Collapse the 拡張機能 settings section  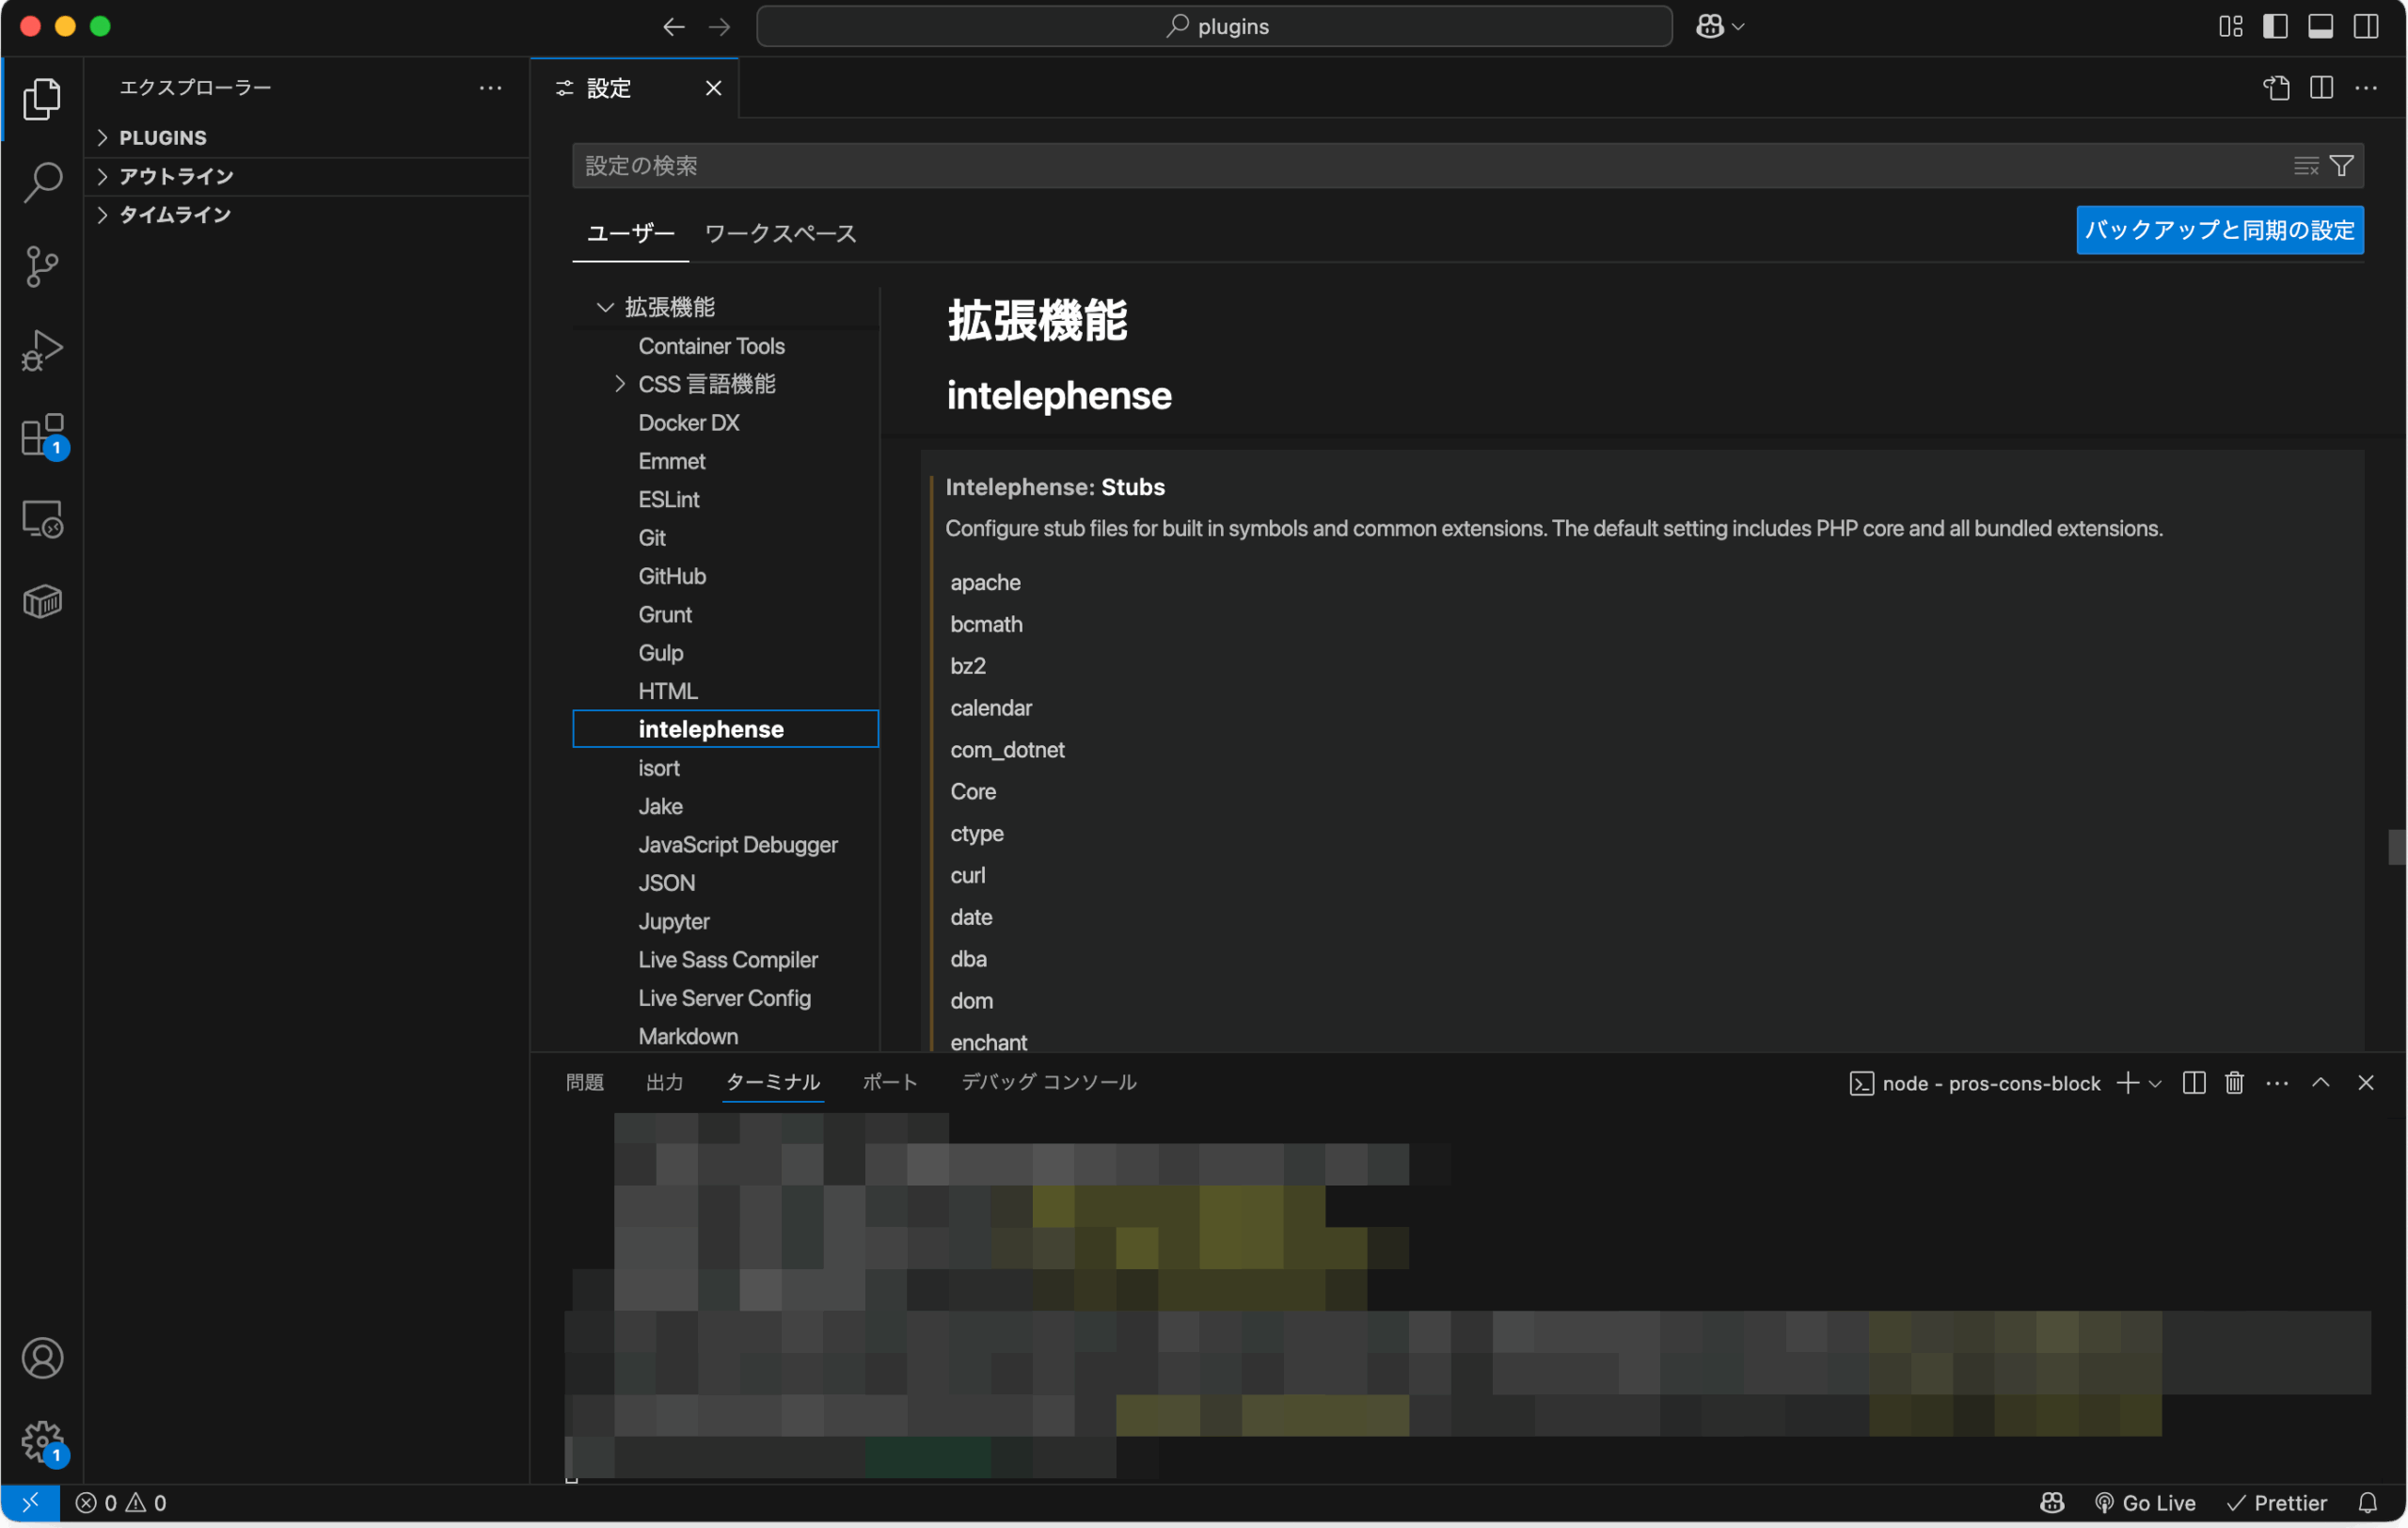click(x=604, y=306)
